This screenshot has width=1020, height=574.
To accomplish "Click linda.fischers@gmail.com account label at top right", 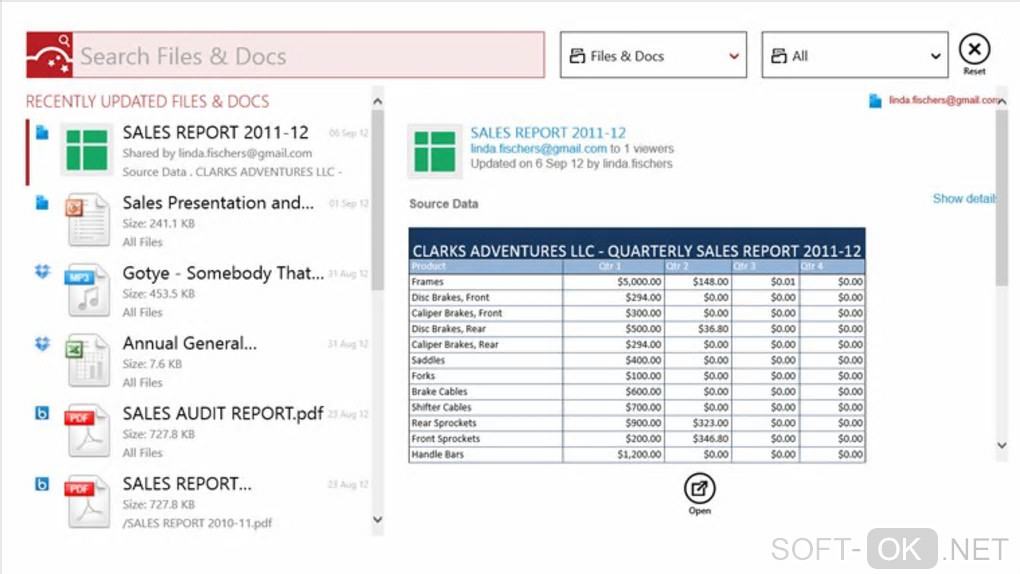I will (943, 100).
